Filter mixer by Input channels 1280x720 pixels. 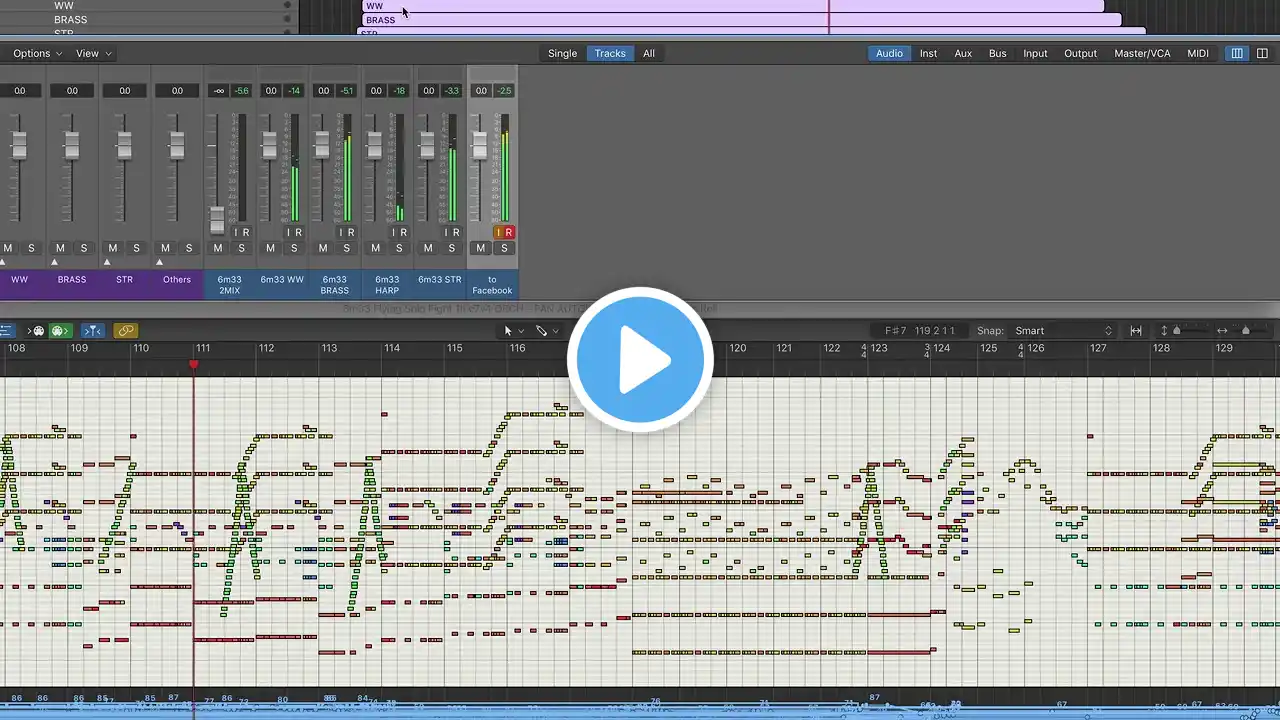tap(1036, 53)
